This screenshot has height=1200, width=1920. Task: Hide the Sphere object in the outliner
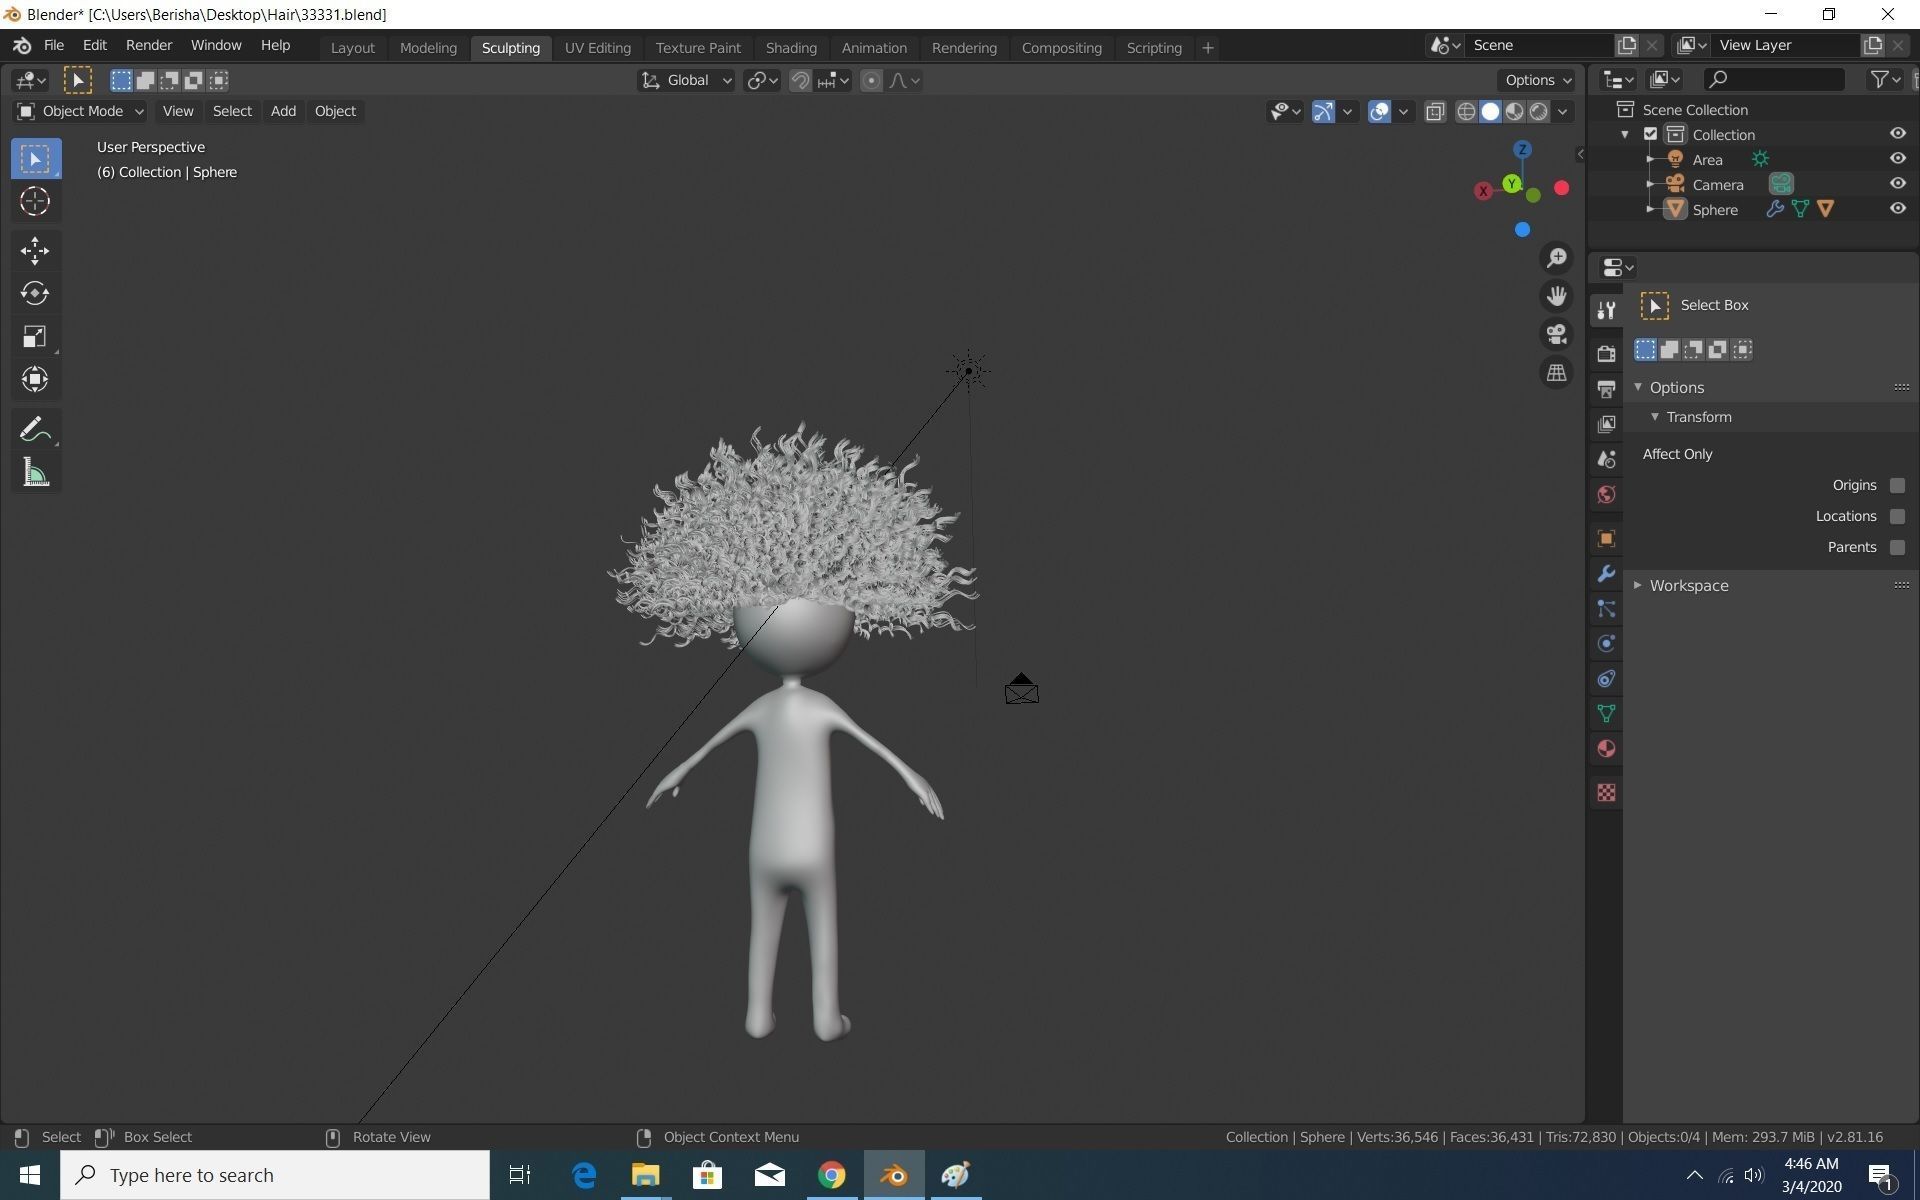click(1897, 209)
